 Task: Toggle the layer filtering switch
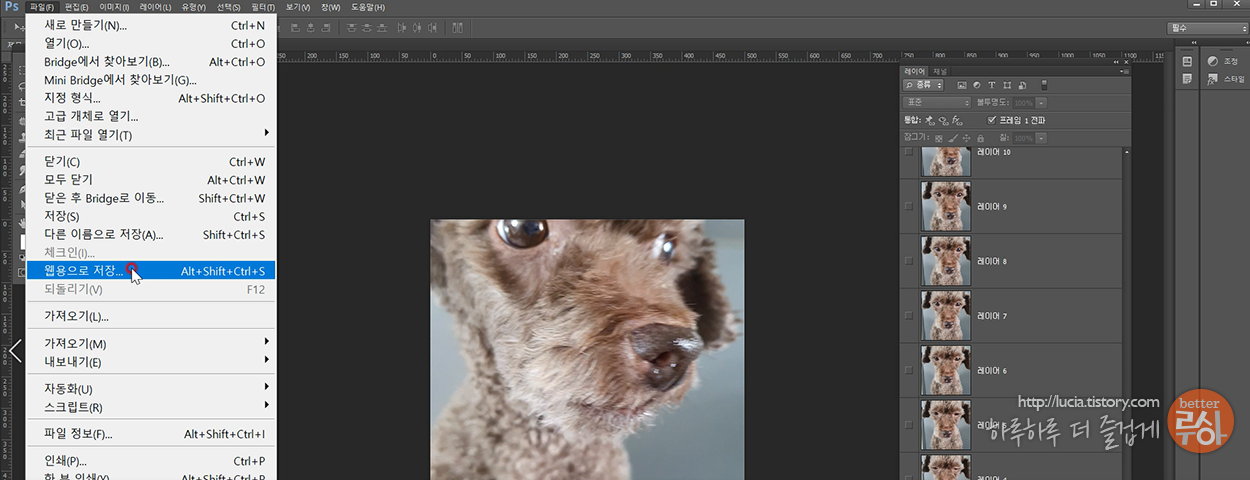[x=1044, y=85]
